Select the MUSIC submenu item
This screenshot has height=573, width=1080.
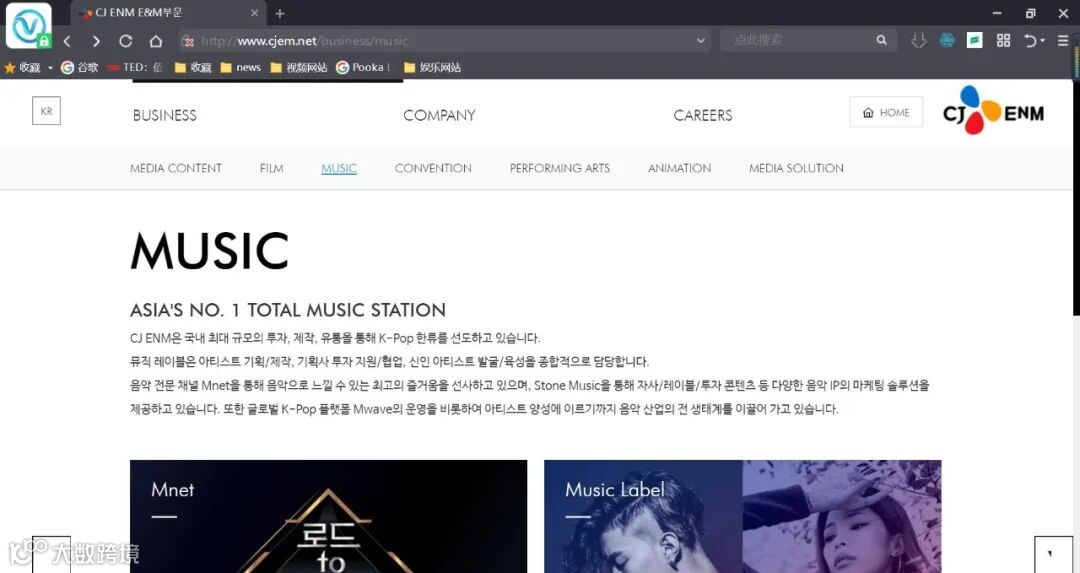[339, 168]
